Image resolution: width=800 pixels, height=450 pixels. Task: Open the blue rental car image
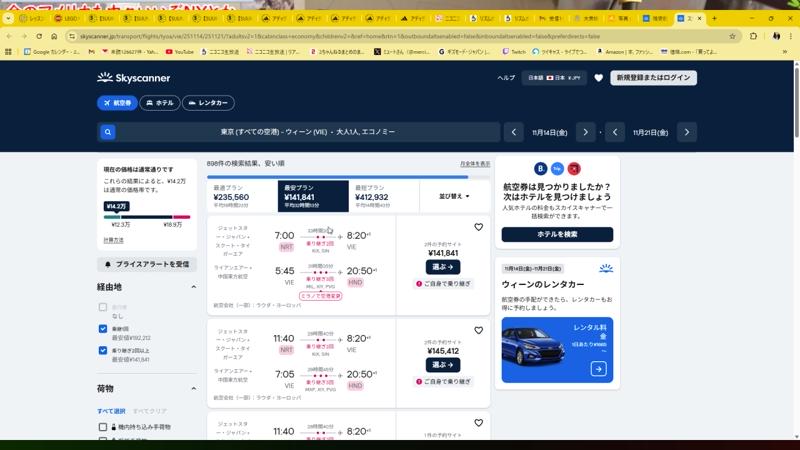tap(557, 350)
